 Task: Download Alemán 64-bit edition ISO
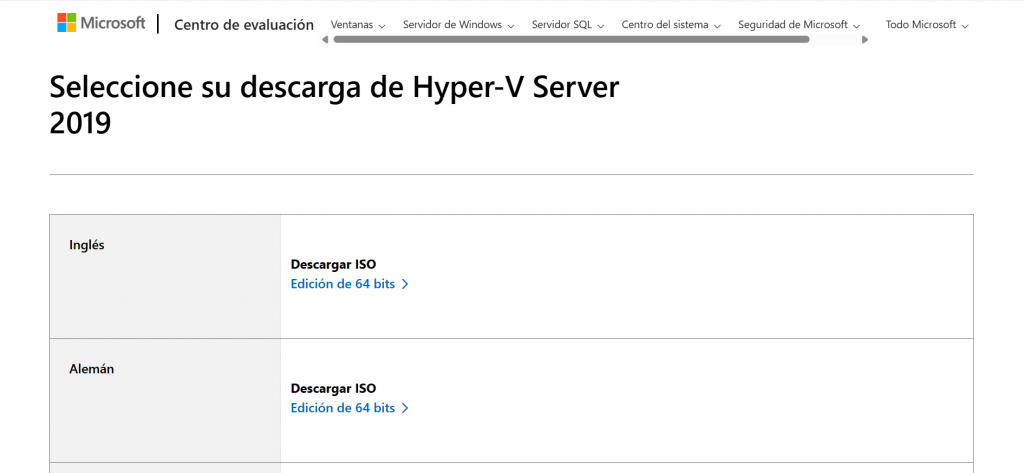[x=349, y=408]
